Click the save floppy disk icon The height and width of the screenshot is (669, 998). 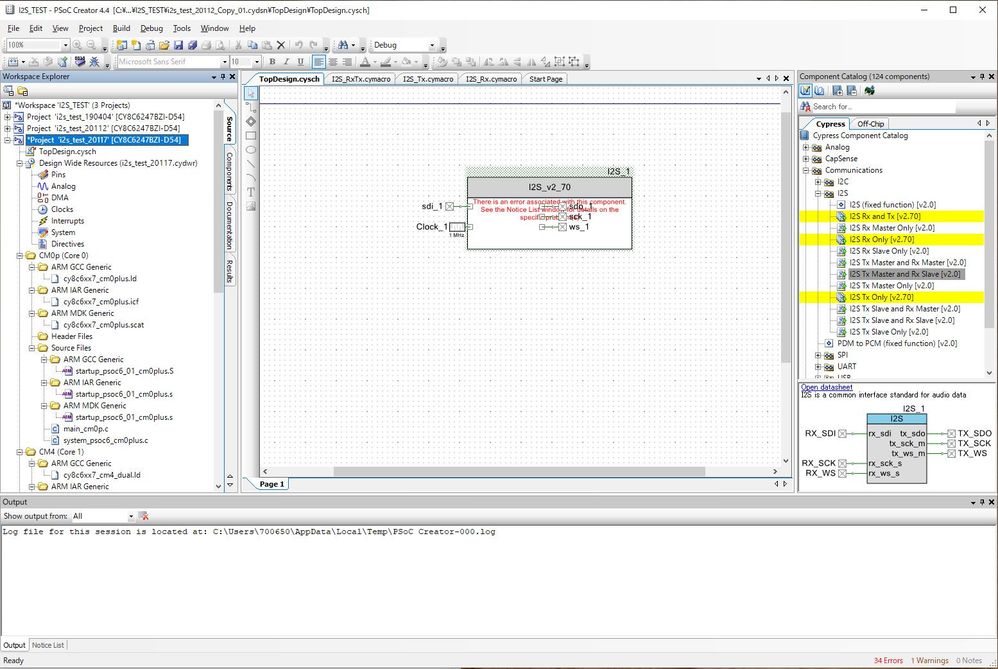tap(178, 45)
